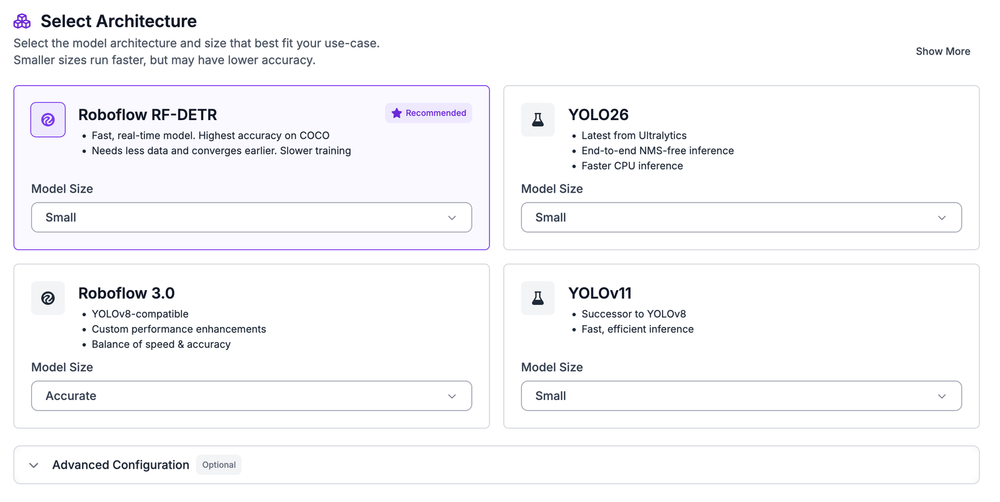
Task: Click the Roboflow 3.0 card title
Action: coord(126,293)
